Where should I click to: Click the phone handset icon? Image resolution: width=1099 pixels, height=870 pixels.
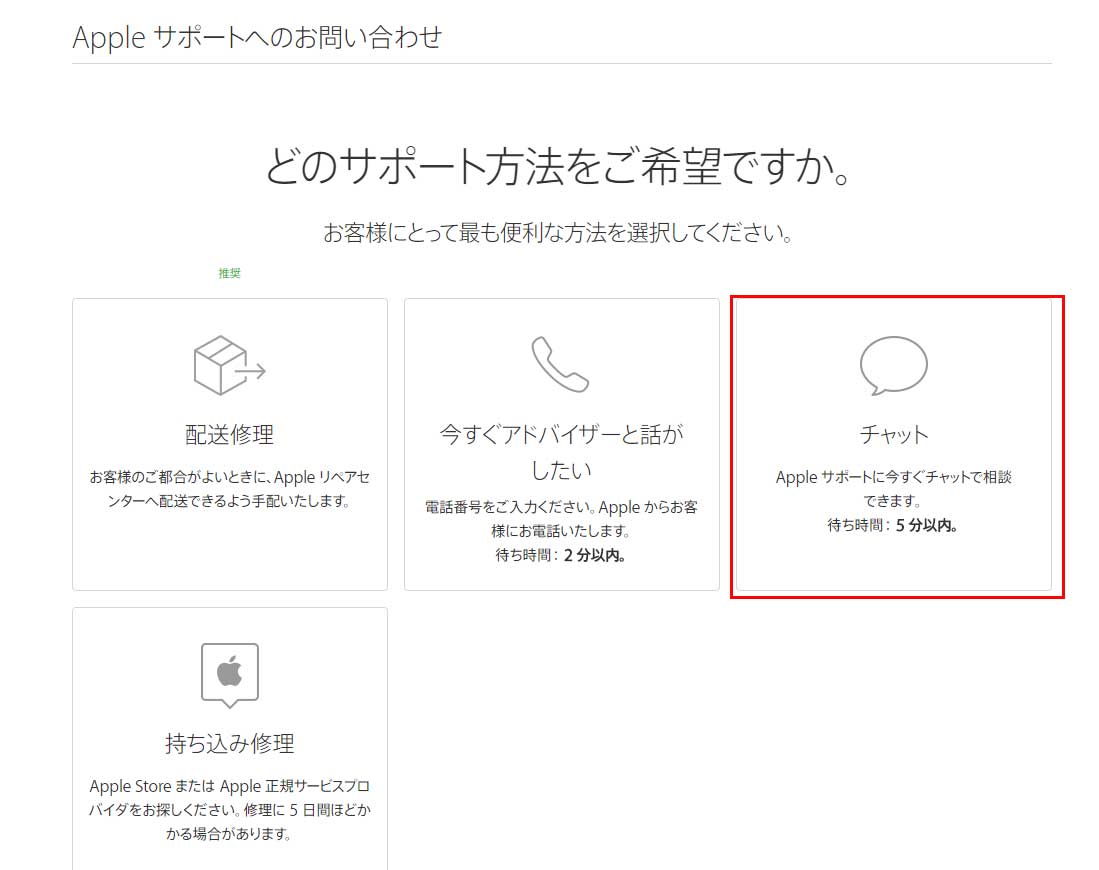tap(560, 364)
